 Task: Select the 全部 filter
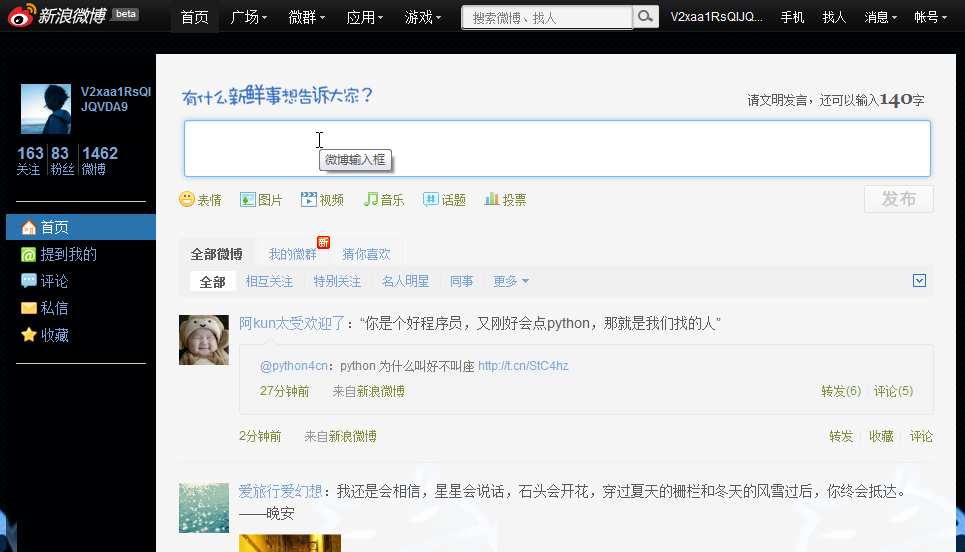pos(212,282)
